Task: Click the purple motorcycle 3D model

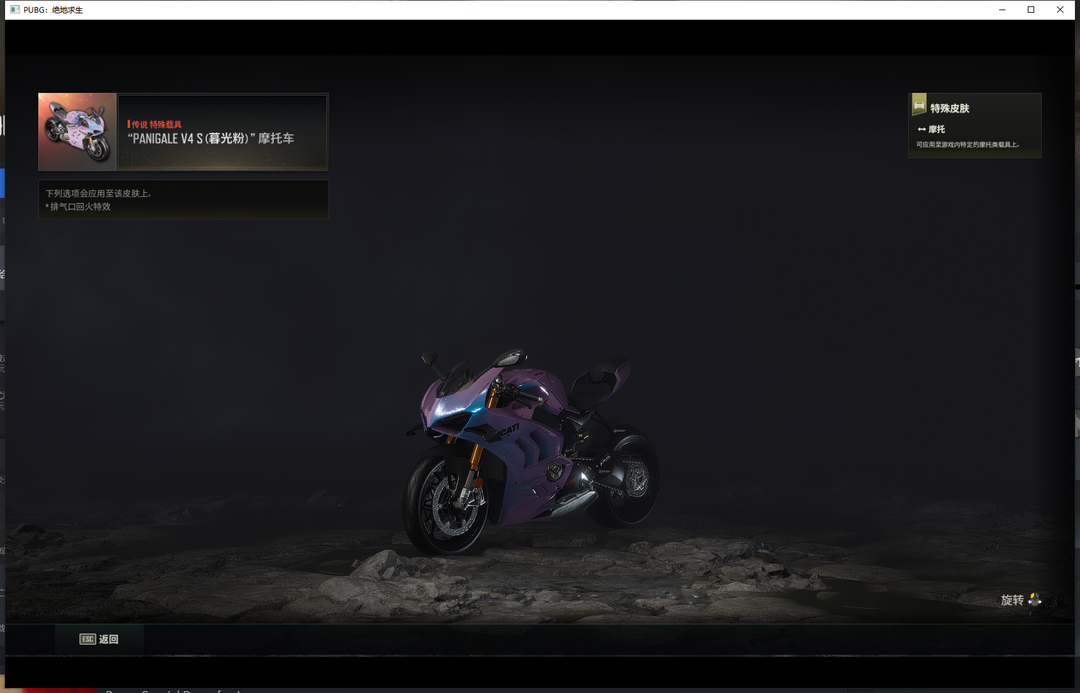Action: point(531,451)
